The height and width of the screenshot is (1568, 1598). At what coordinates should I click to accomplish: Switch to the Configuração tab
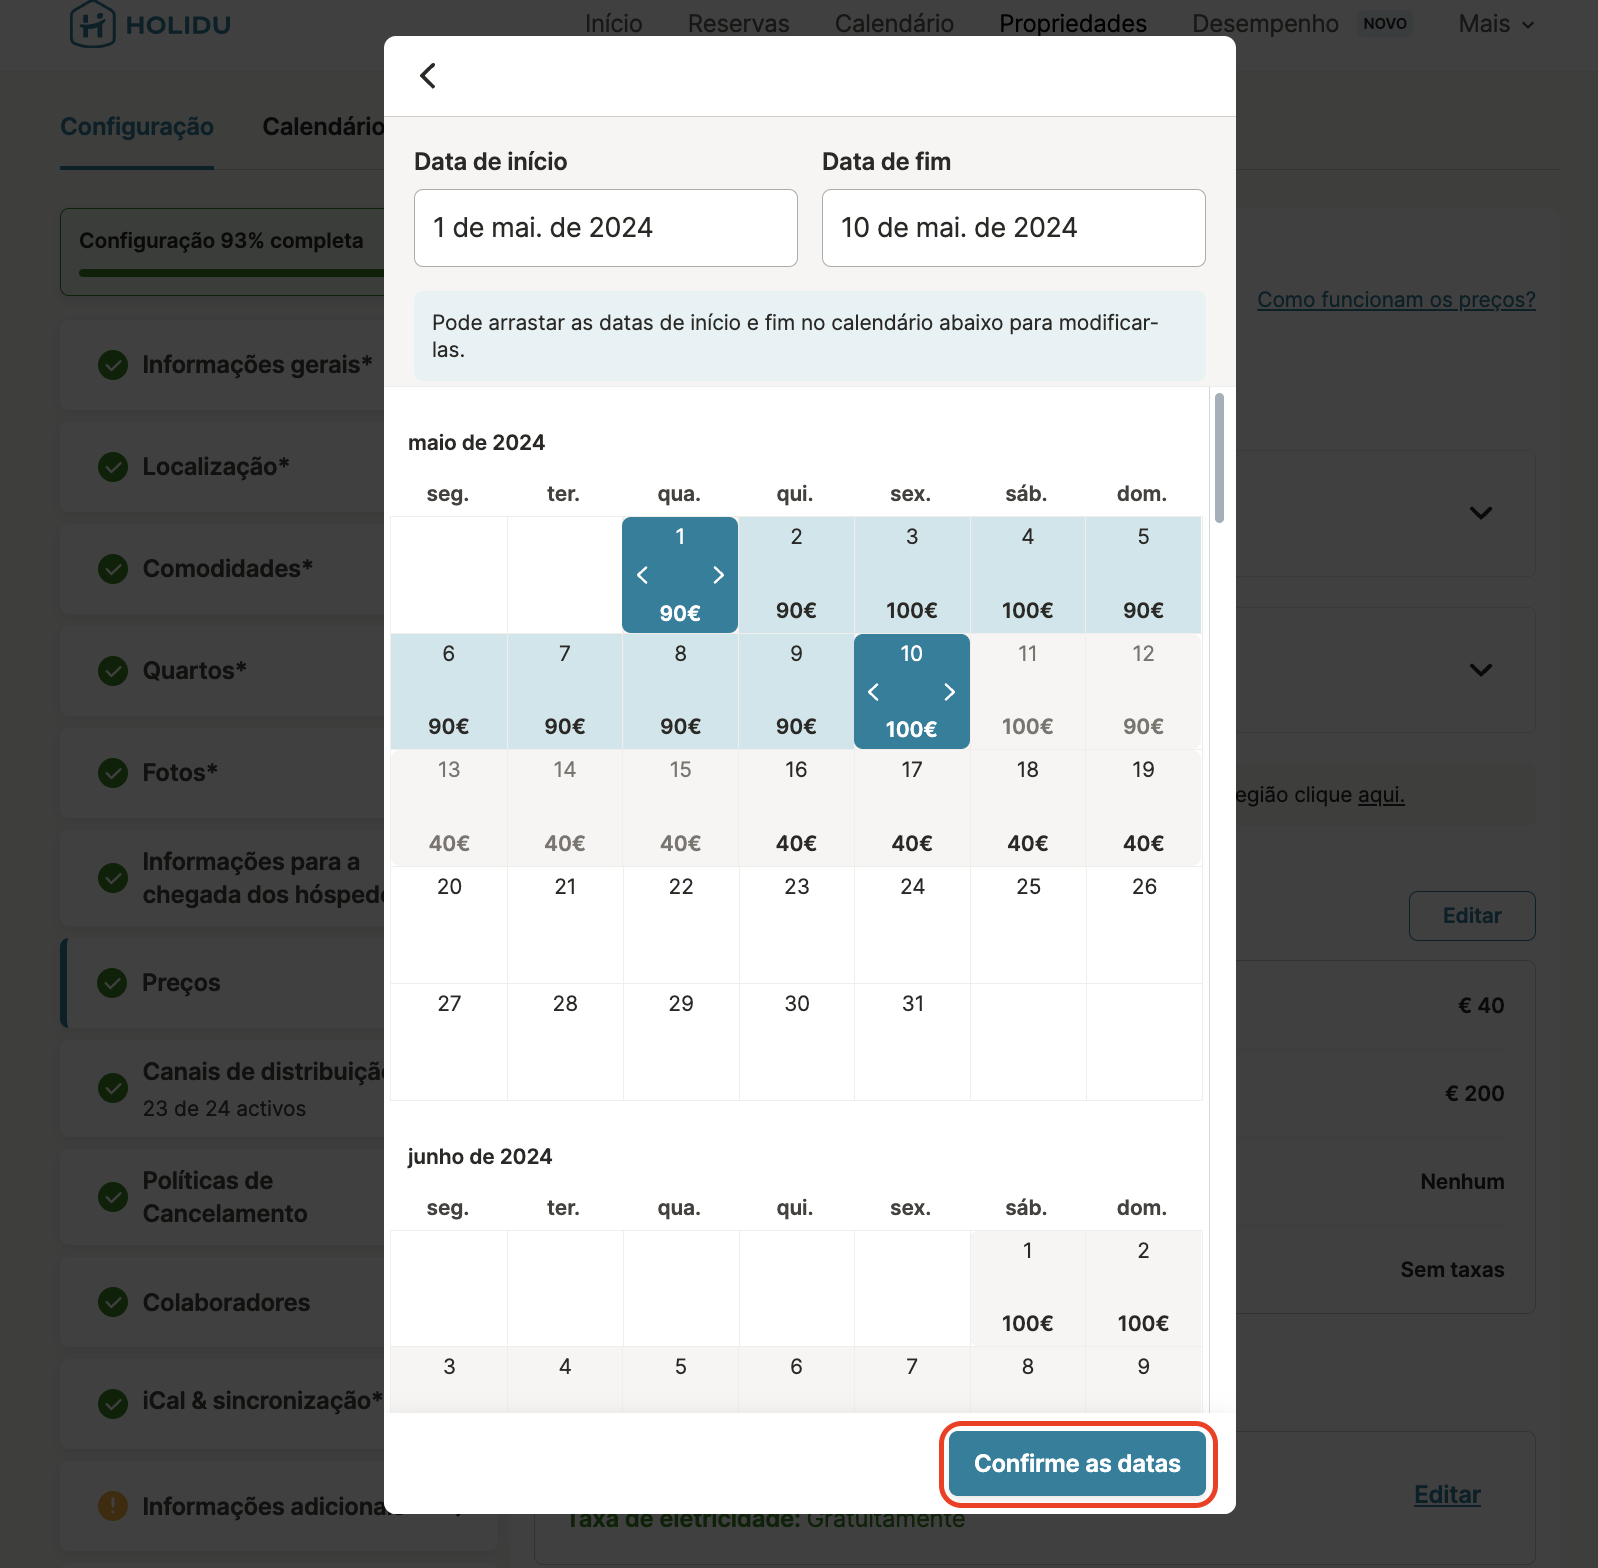coord(137,127)
